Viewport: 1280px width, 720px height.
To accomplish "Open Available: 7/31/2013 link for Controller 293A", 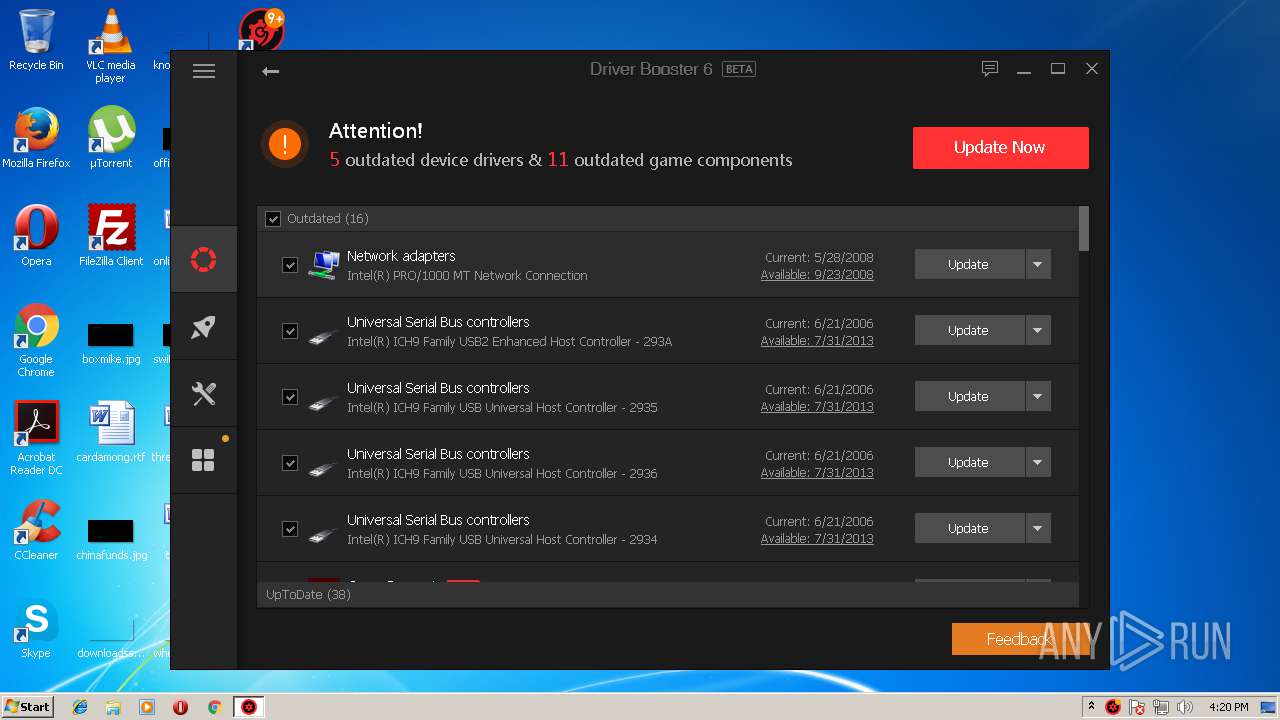I will [817, 341].
